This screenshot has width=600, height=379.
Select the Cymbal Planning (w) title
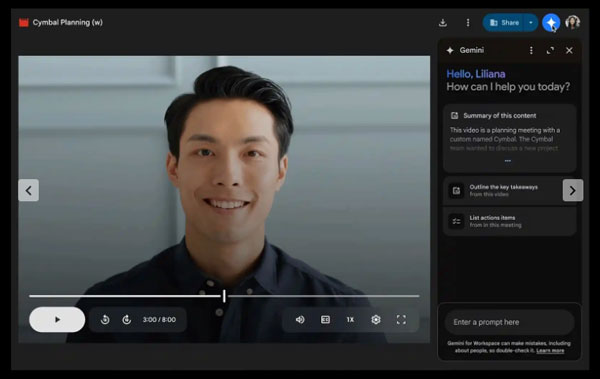pyautogui.click(x=68, y=23)
